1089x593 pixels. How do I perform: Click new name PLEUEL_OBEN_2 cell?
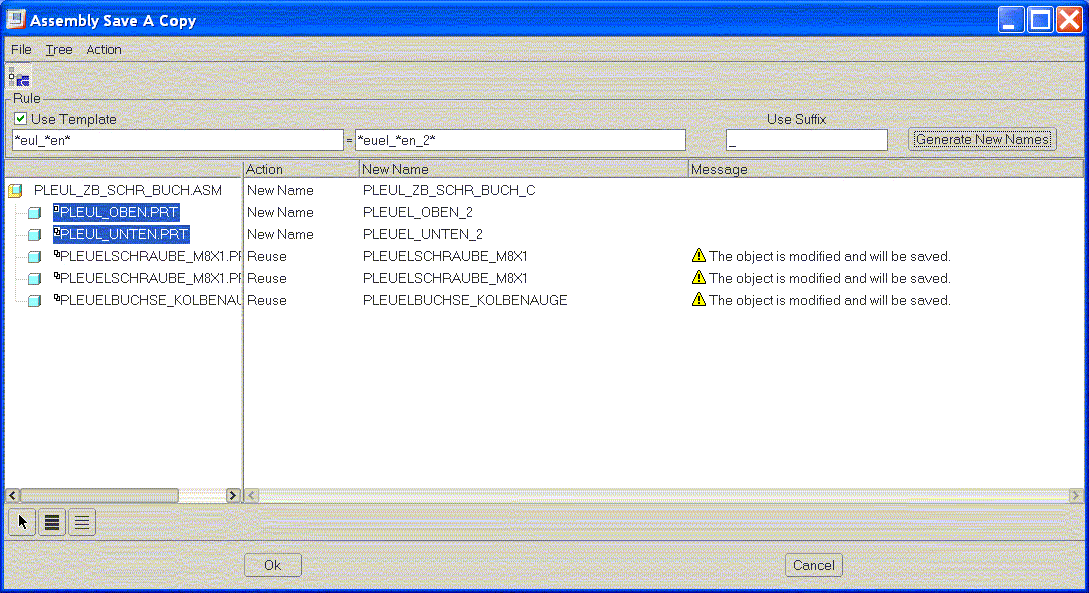click(x=417, y=212)
